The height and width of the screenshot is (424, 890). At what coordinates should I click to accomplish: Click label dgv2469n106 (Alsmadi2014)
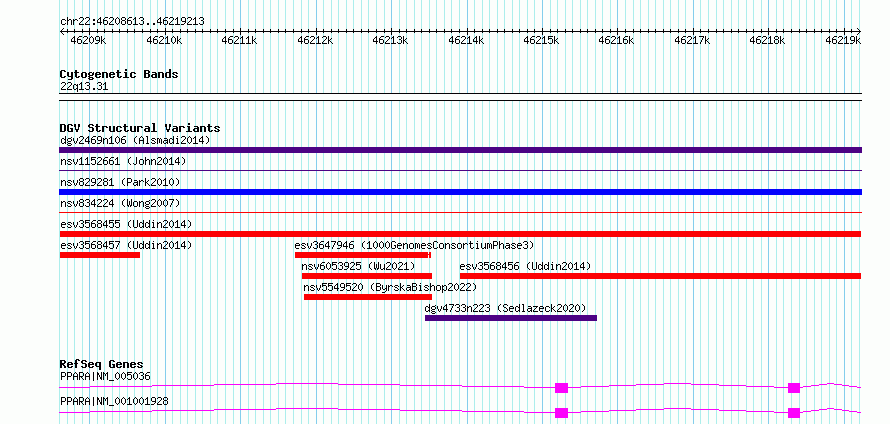pos(135,140)
